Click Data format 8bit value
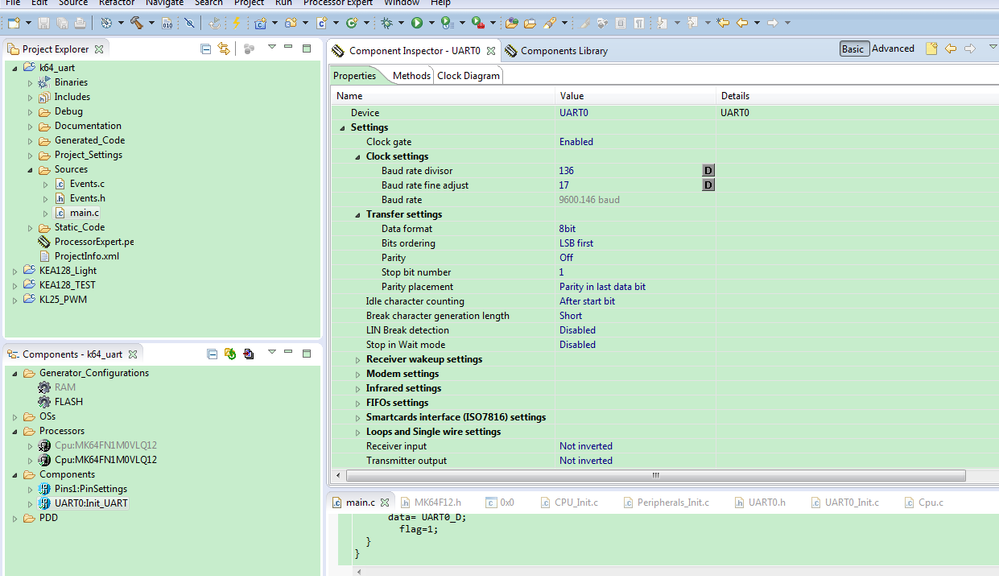999x576 pixels. point(567,228)
